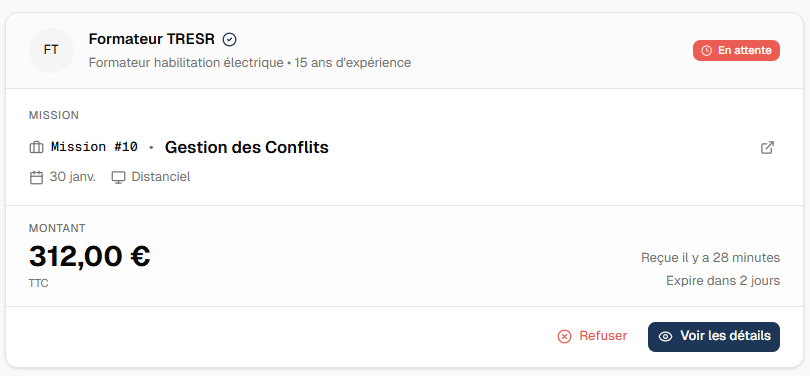The width and height of the screenshot is (810, 376).
Task: Click the En attente status badge
Action: pyautogui.click(x=736, y=51)
